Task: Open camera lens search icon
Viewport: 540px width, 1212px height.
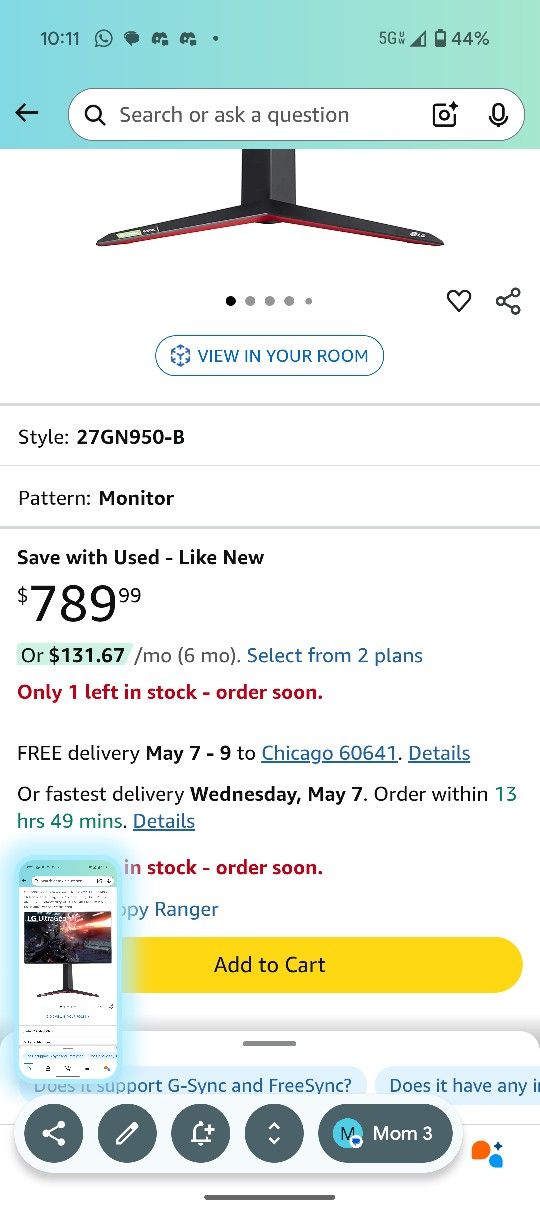Action: (445, 115)
